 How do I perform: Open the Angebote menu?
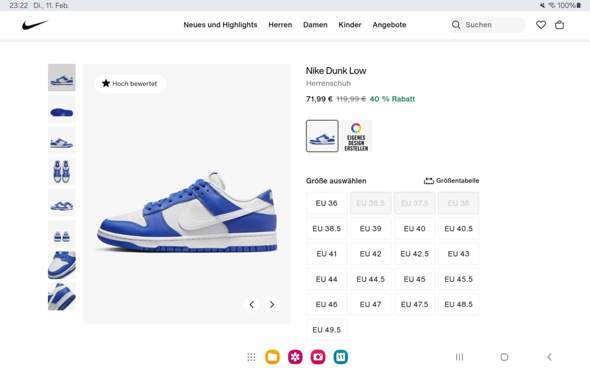click(389, 25)
